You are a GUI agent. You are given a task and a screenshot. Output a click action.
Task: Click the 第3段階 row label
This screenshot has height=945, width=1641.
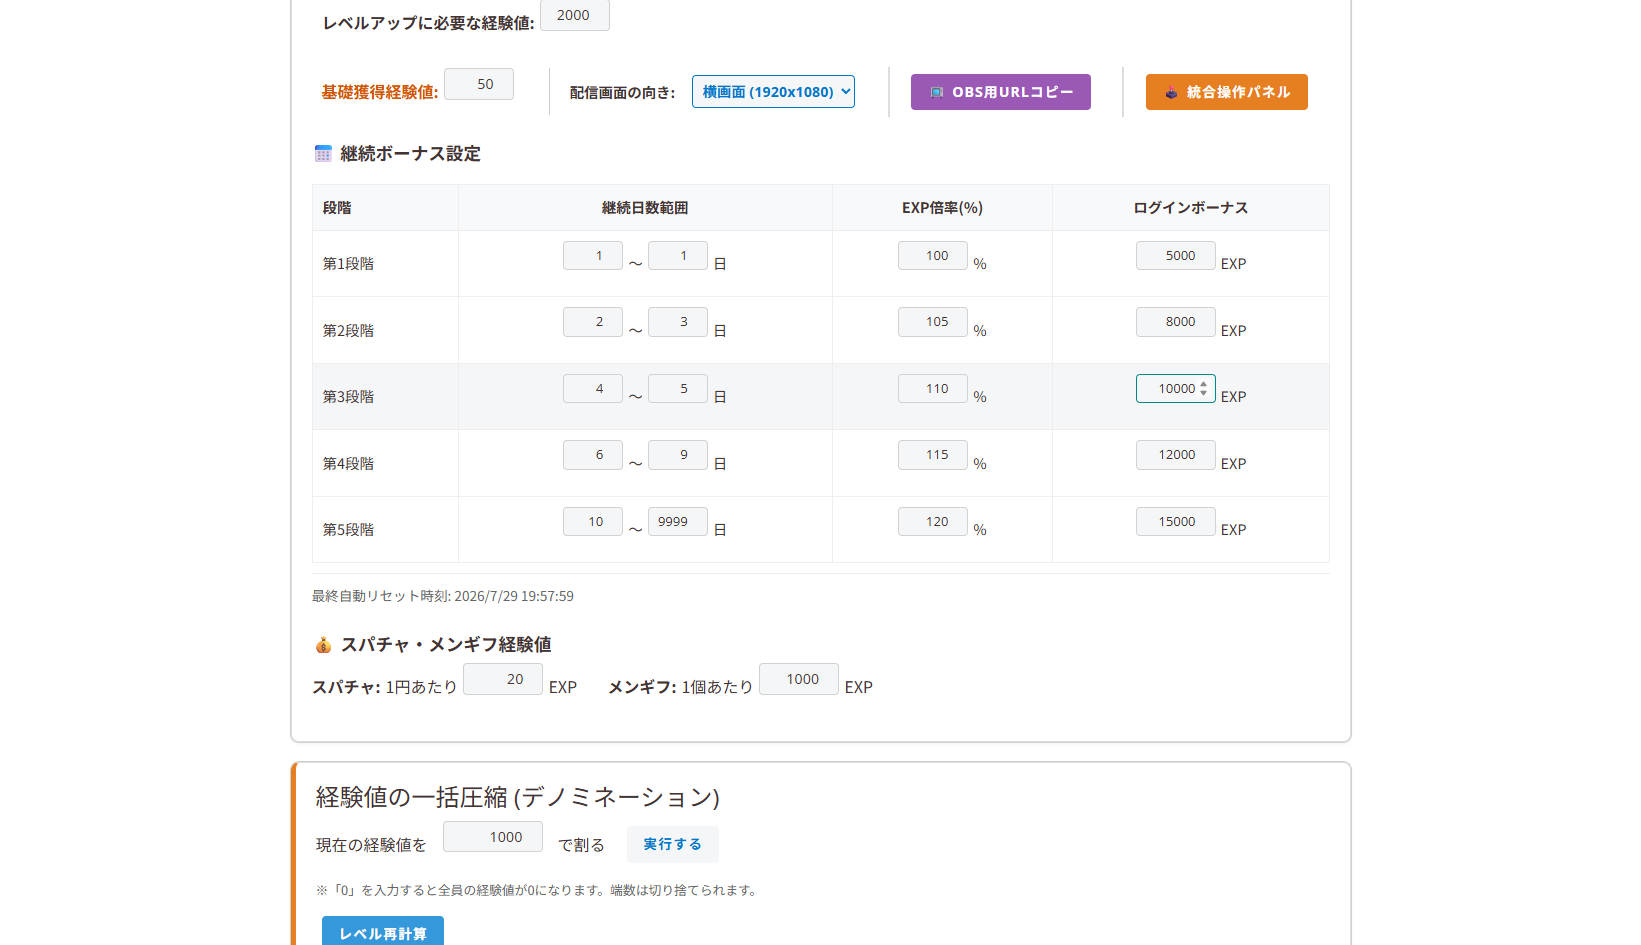(348, 397)
